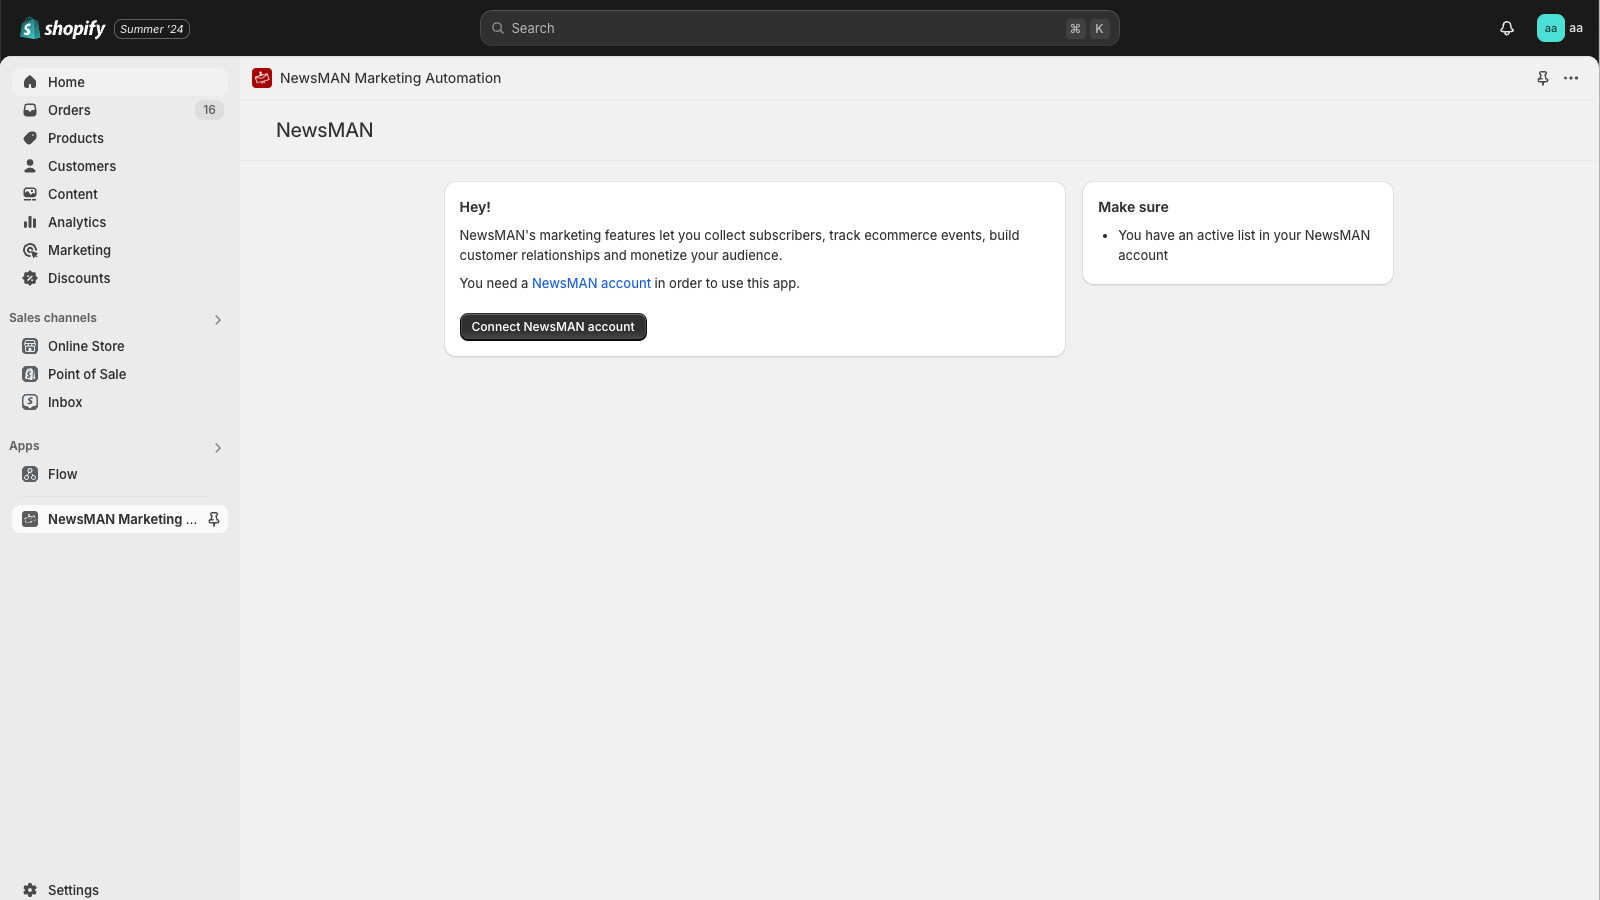Open the three-dot more actions menu
The image size is (1600, 900).
tap(1571, 78)
